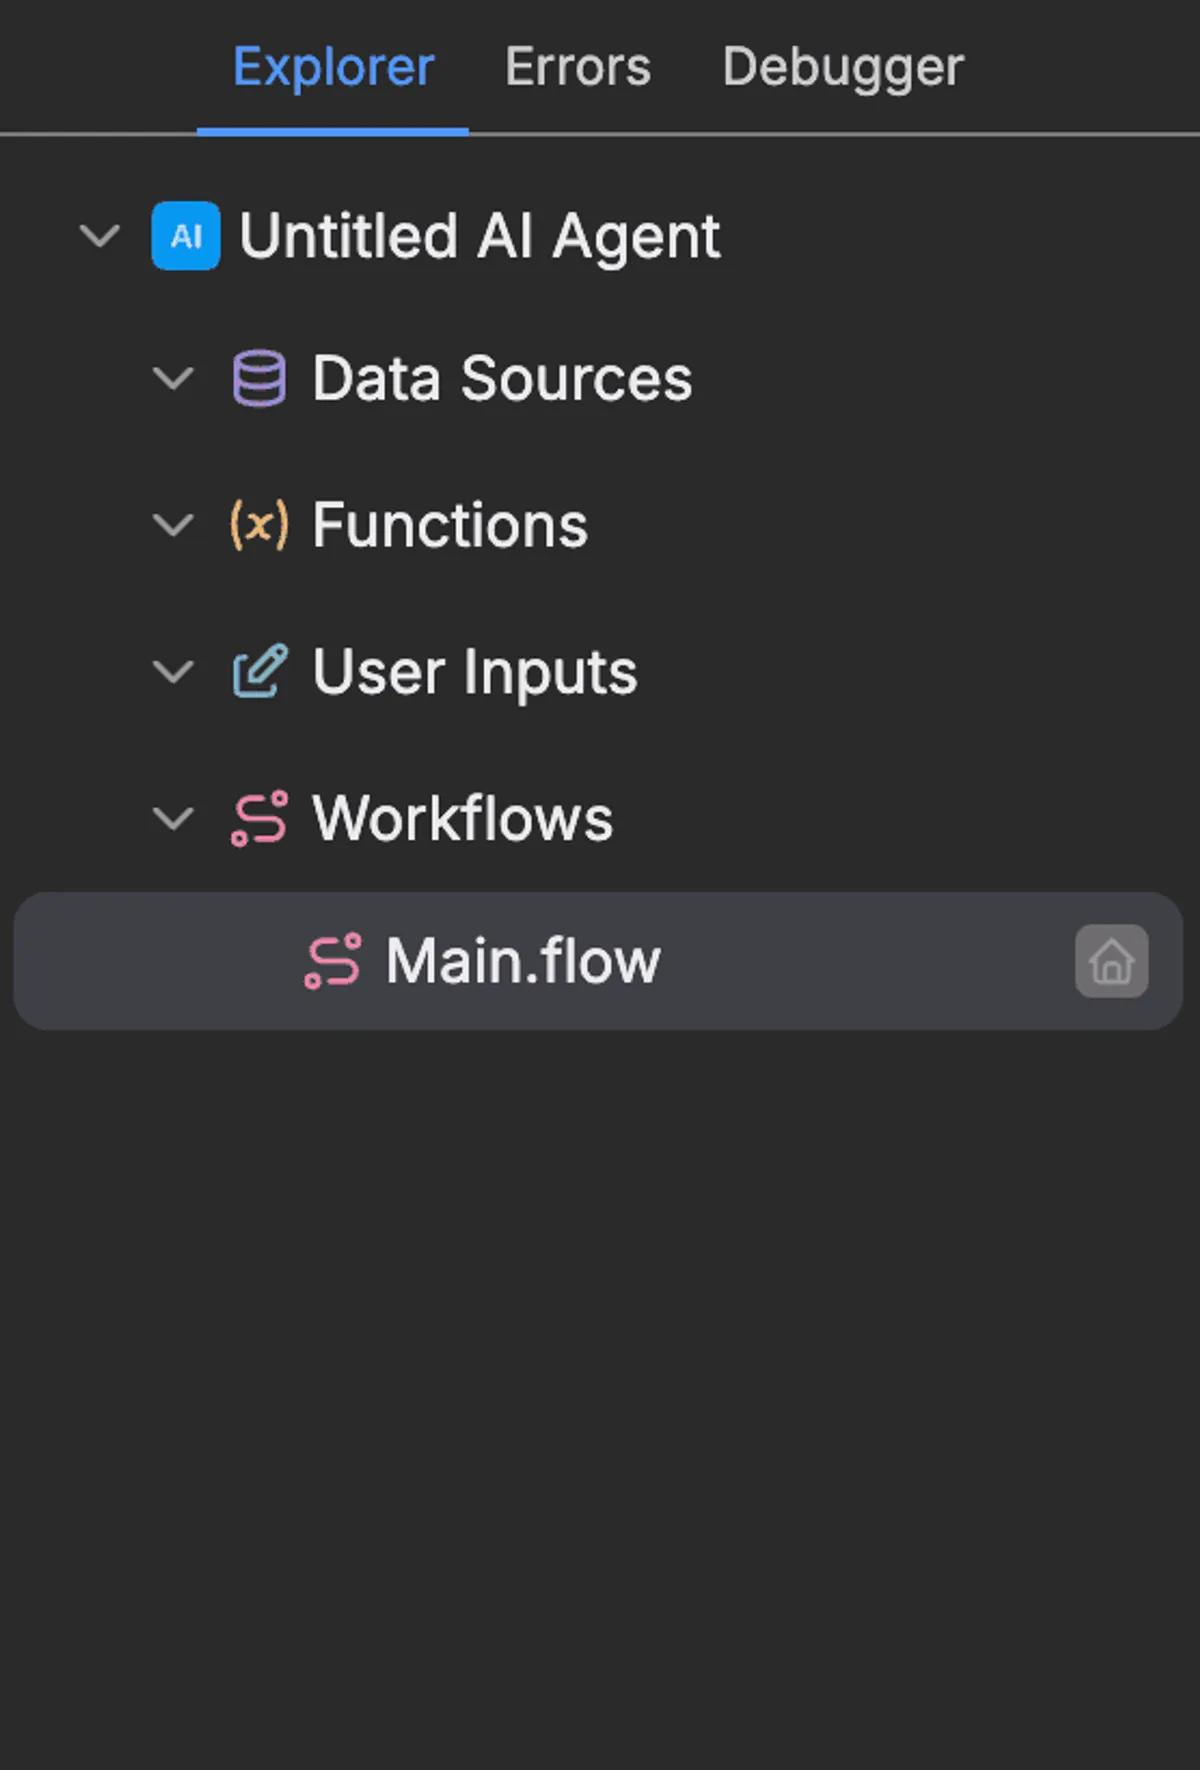Open the Debugger tab

pyautogui.click(x=843, y=67)
